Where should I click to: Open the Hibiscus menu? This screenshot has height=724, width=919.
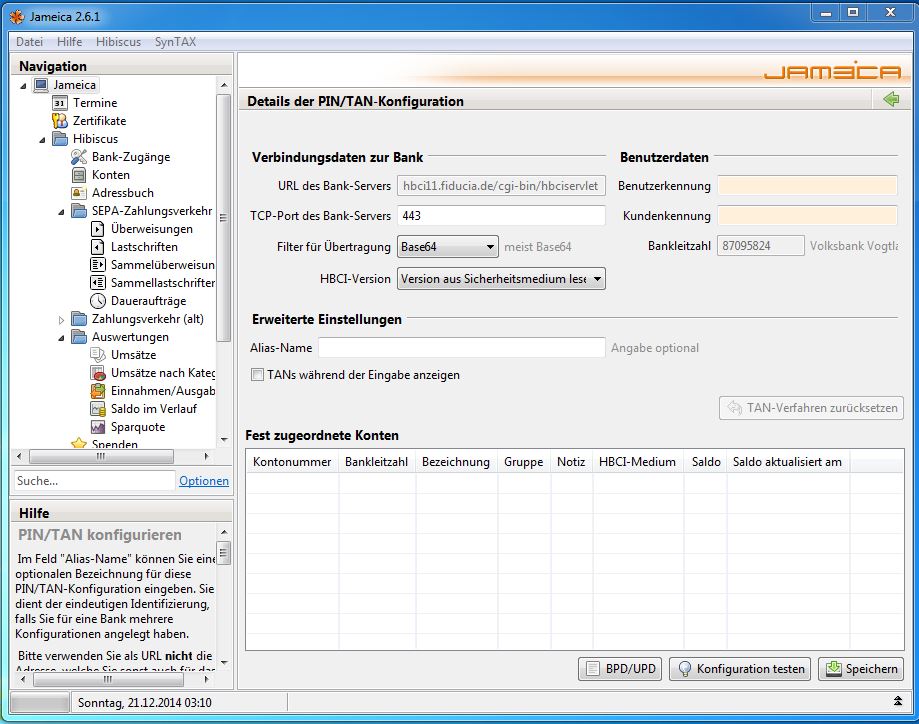(118, 42)
